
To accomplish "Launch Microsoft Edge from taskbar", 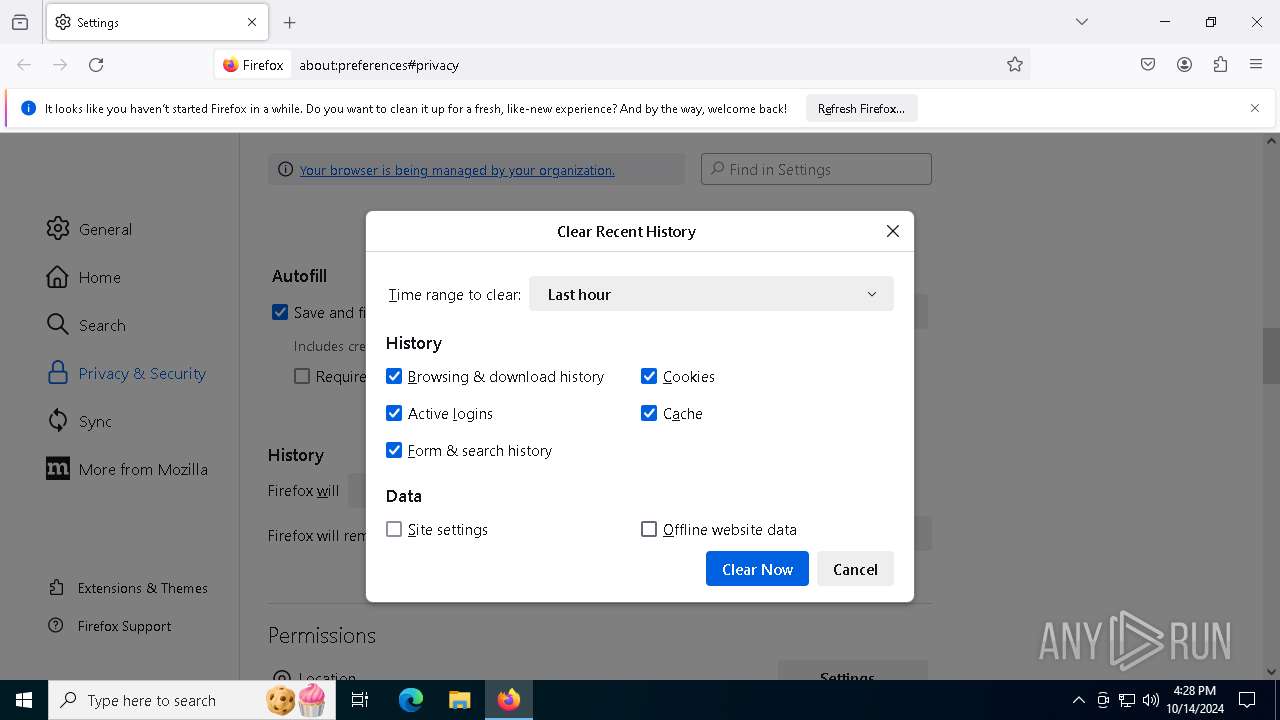I will pyautogui.click(x=411, y=700).
